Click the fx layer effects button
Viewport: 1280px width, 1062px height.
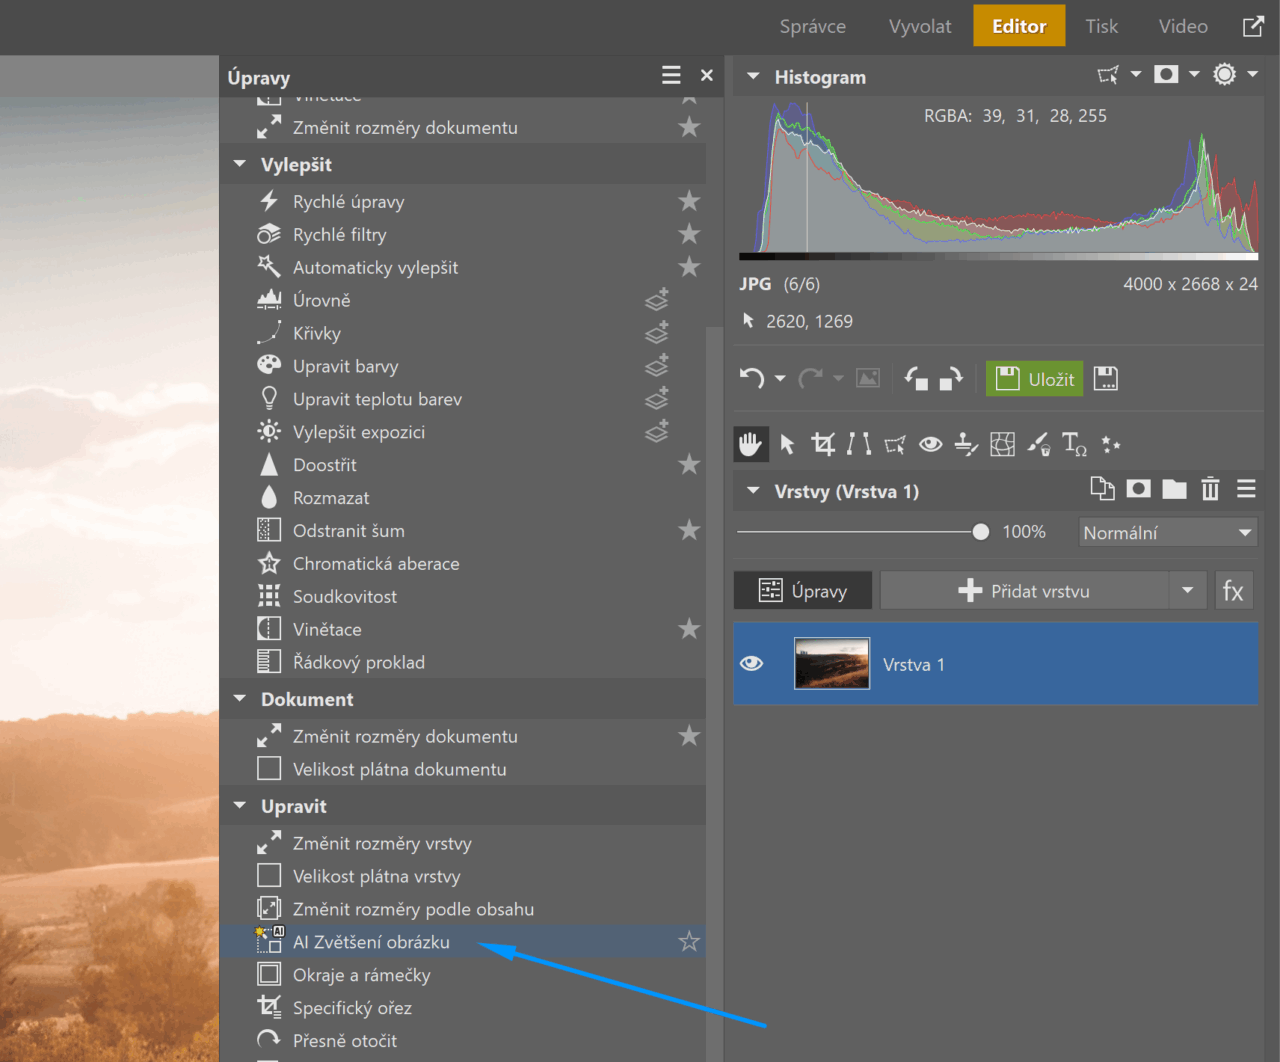1233,591
